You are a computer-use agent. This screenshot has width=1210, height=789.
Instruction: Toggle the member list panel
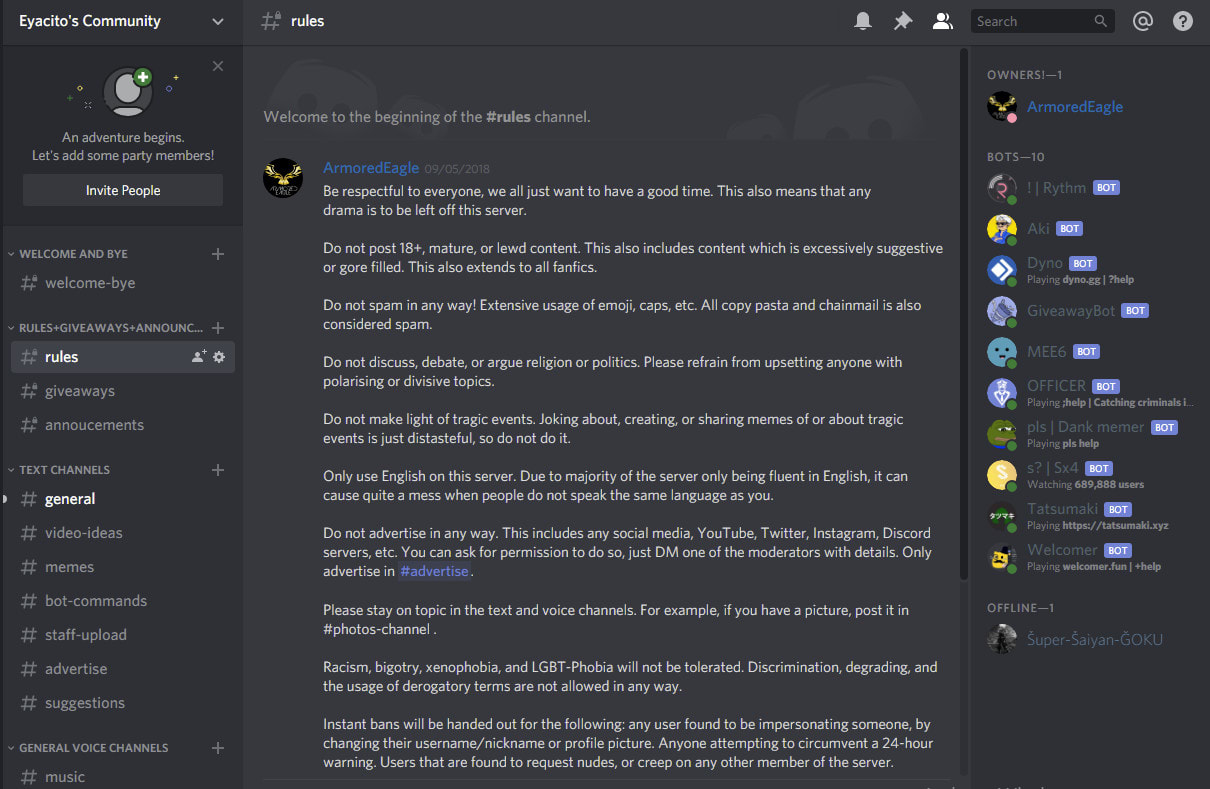942,21
